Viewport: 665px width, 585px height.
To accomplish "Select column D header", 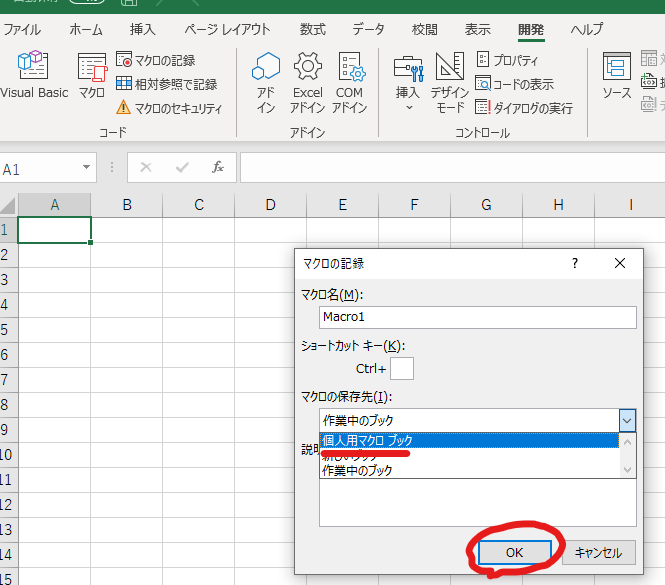I will [x=271, y=205].
